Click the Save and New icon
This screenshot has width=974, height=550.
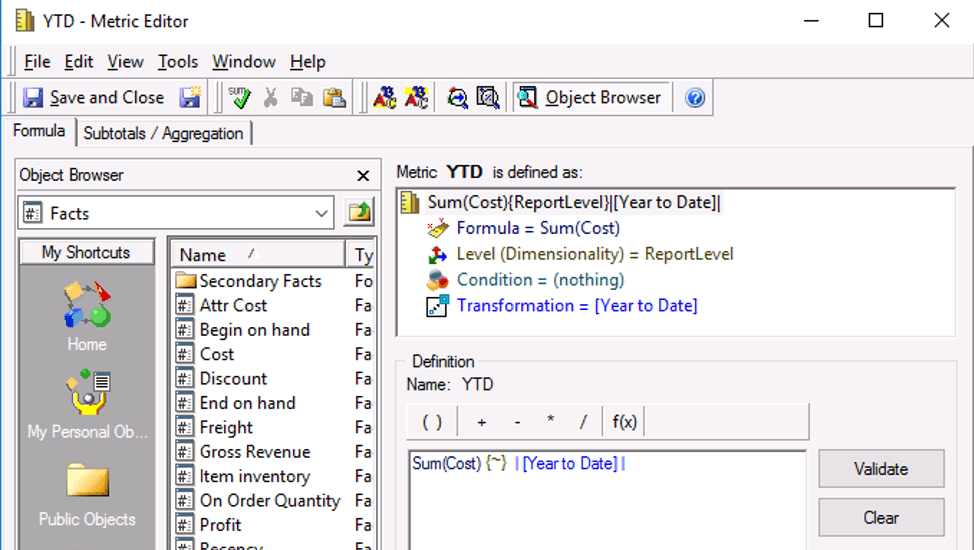tap(189, 97)
